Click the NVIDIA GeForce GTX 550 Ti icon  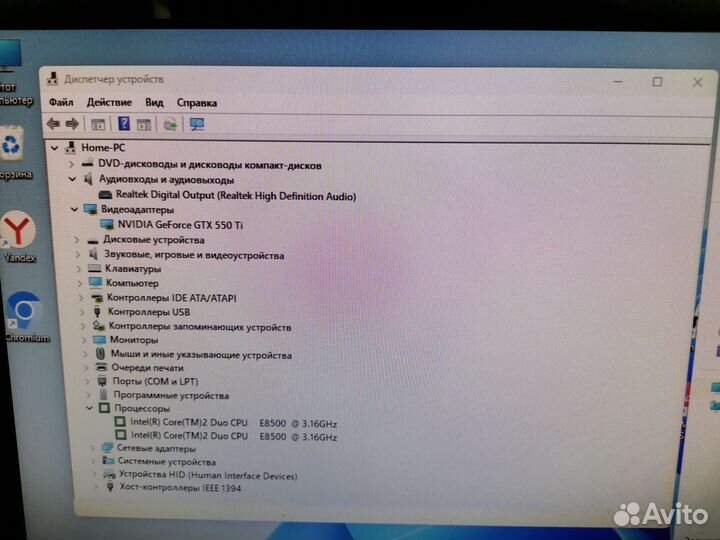107,225
